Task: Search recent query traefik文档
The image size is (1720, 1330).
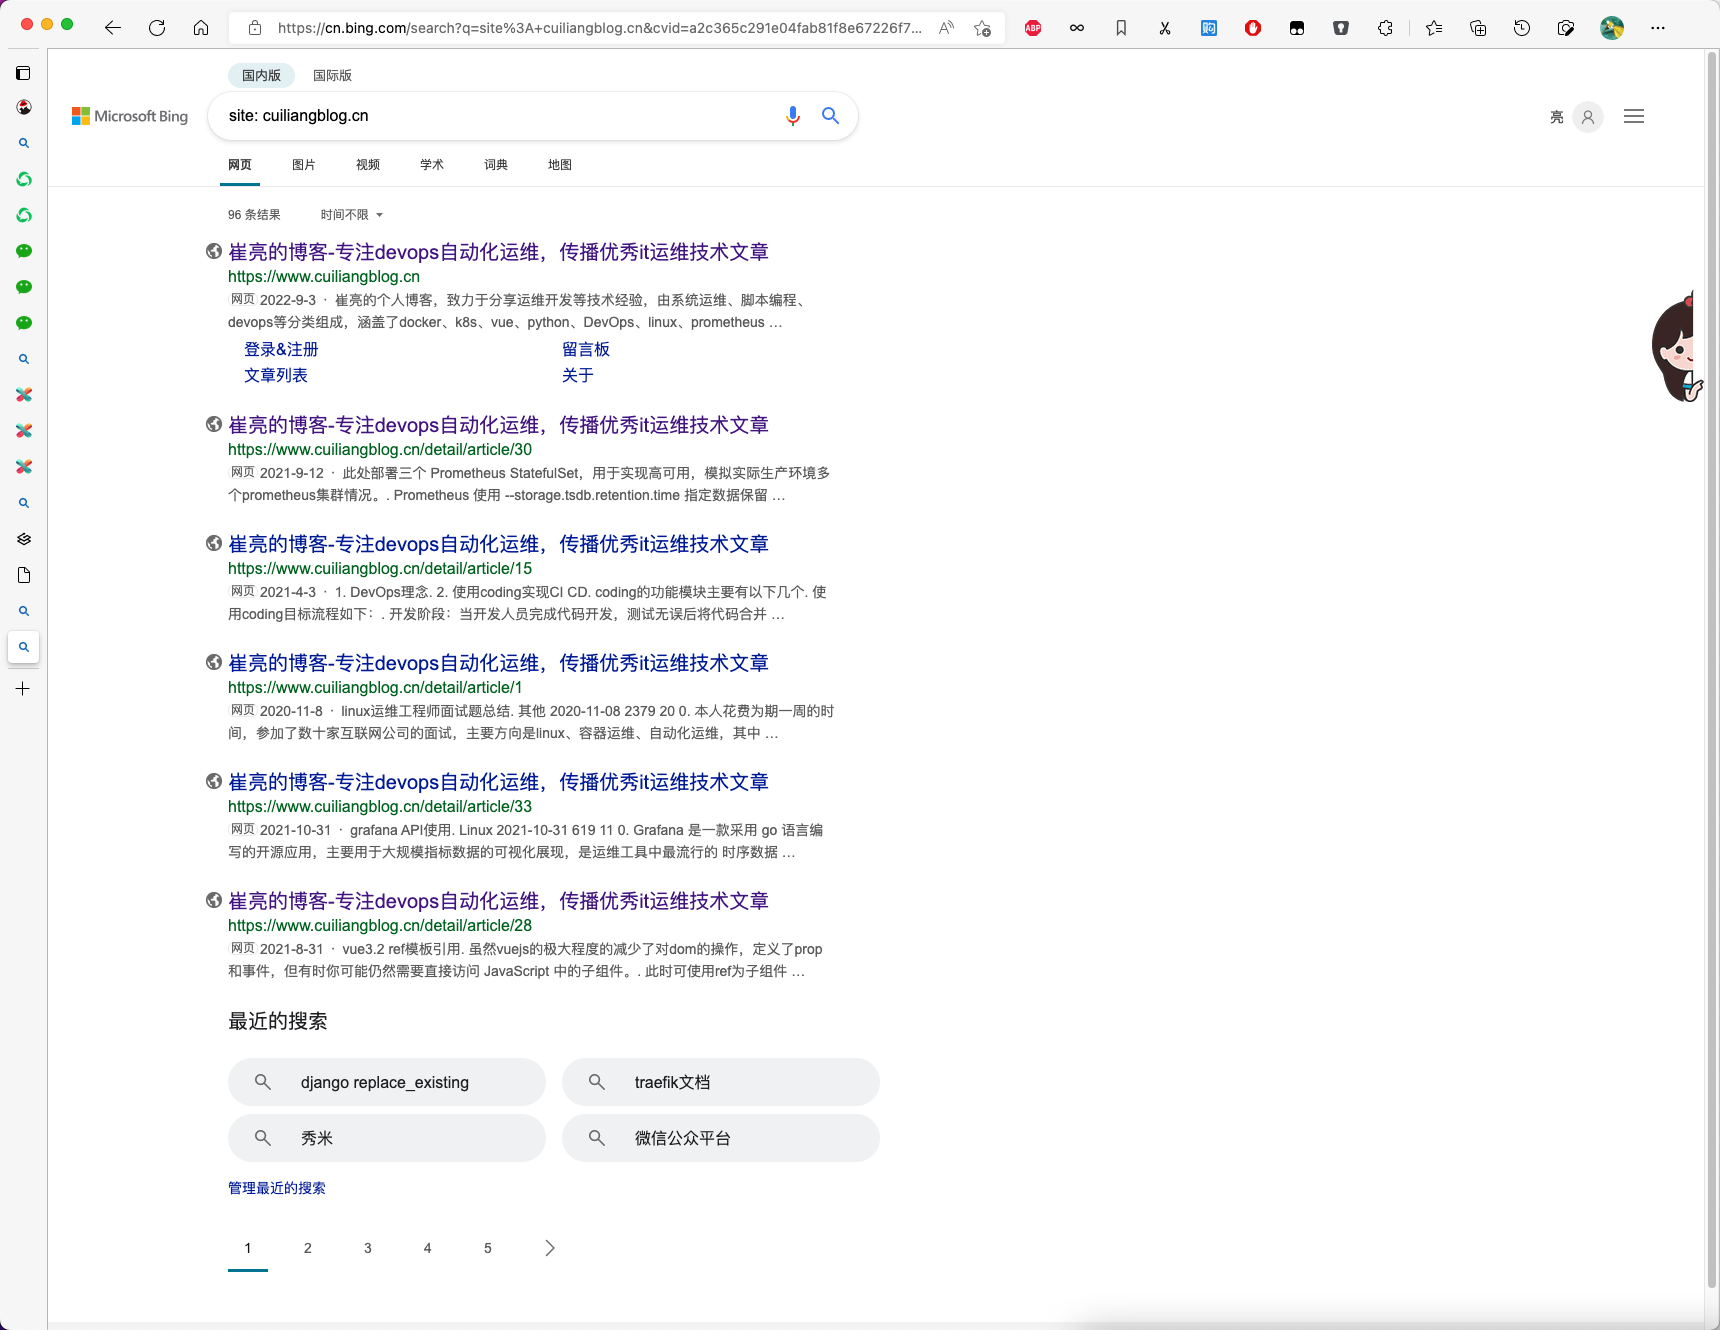Action: 721,1082
